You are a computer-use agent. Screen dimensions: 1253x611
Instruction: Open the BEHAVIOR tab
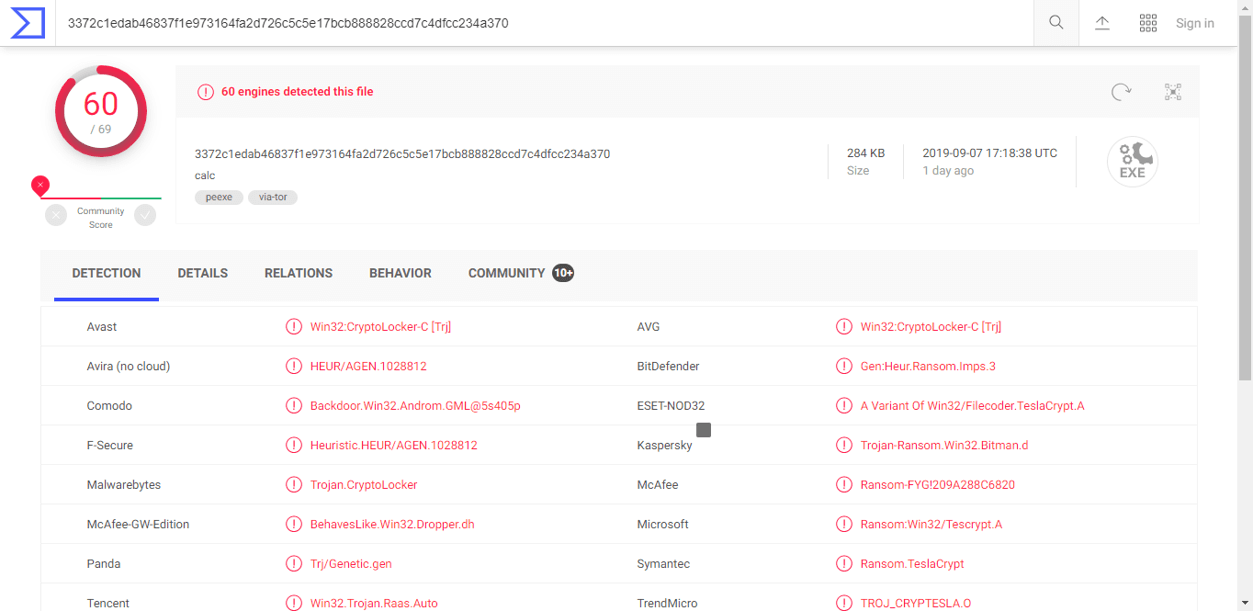400,273
